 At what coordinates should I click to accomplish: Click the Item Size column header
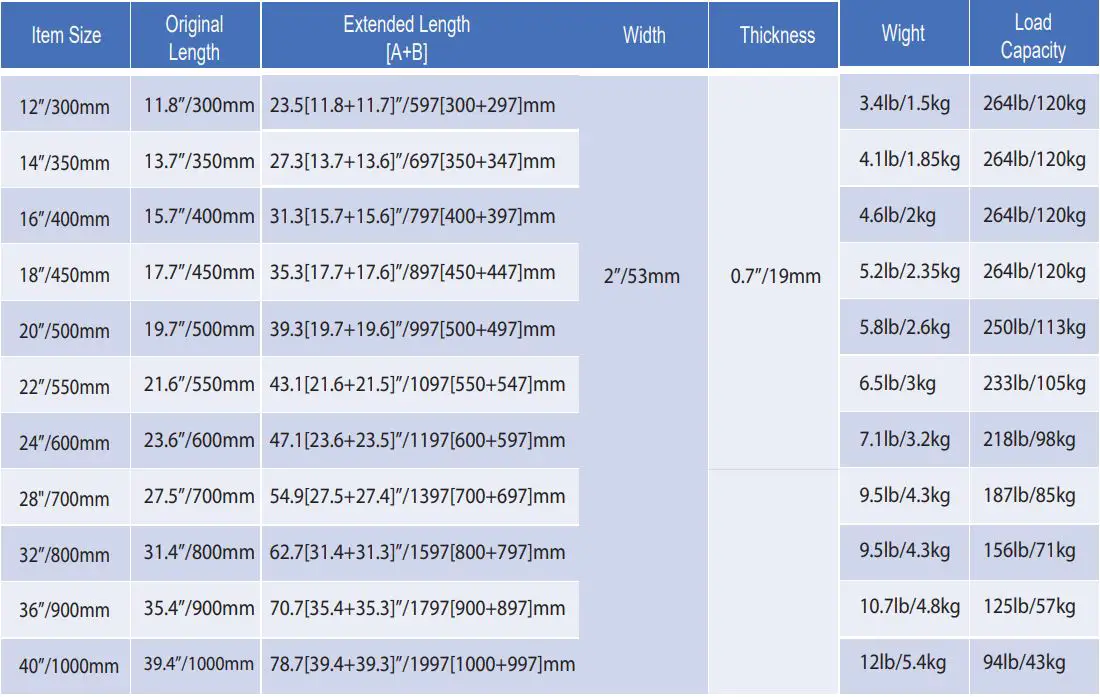66,36
